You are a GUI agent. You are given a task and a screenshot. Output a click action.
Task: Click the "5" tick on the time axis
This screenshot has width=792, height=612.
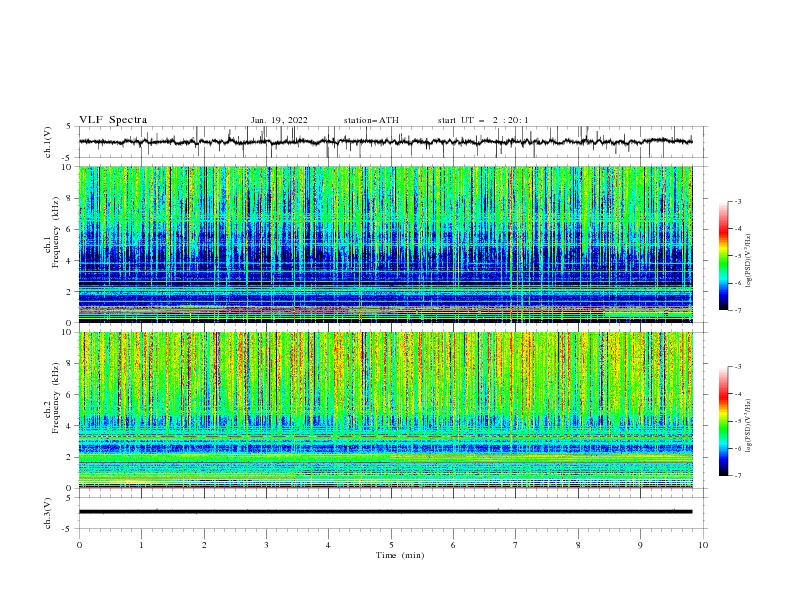click(x=391, y=545)
